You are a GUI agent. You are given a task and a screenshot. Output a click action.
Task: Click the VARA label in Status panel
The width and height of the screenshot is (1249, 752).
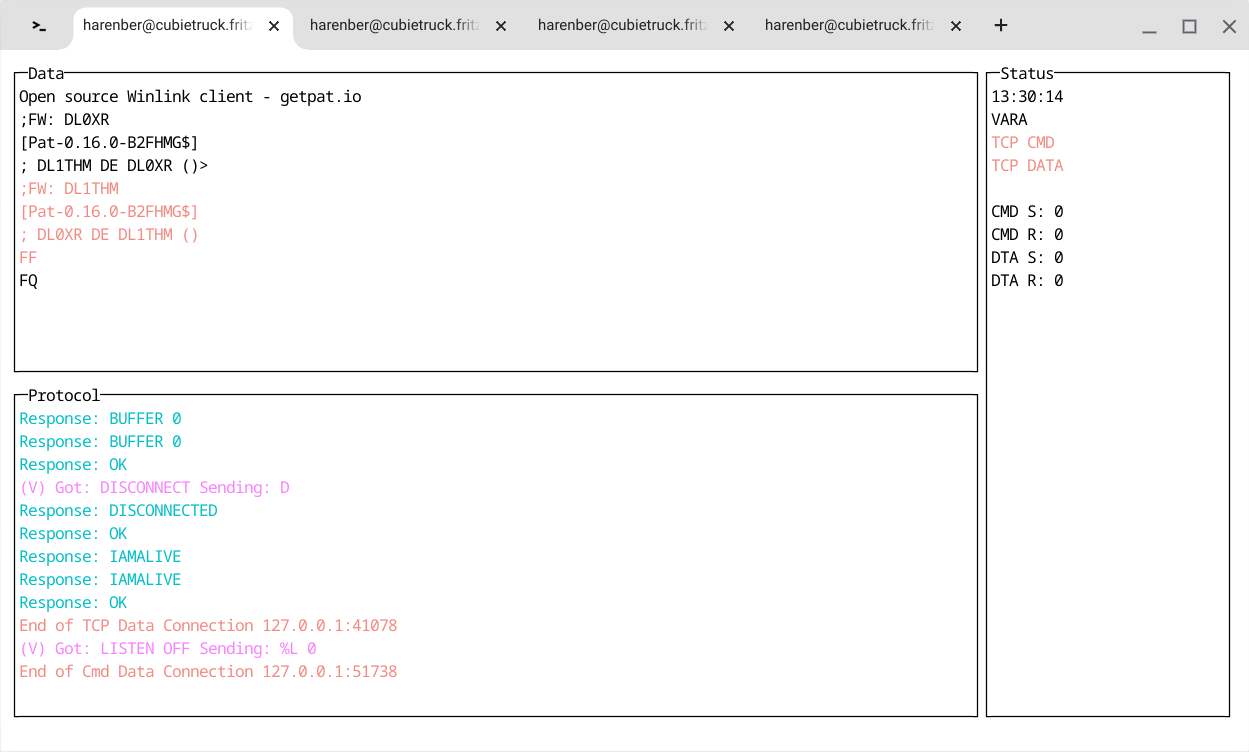click(1011, 119)
